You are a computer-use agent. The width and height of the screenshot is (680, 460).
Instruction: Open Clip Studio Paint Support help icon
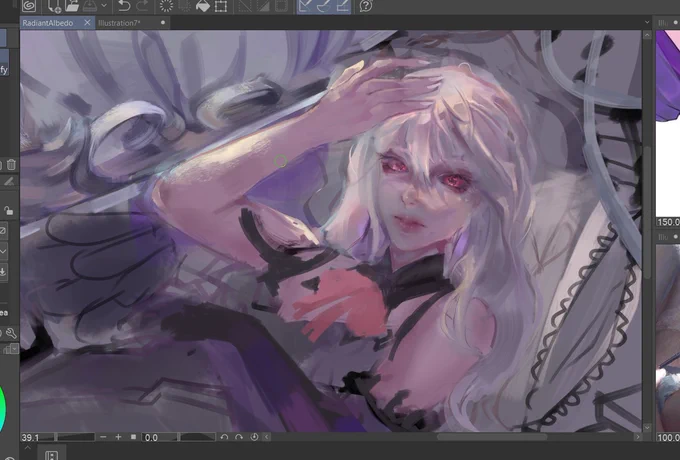pos(366,6)
